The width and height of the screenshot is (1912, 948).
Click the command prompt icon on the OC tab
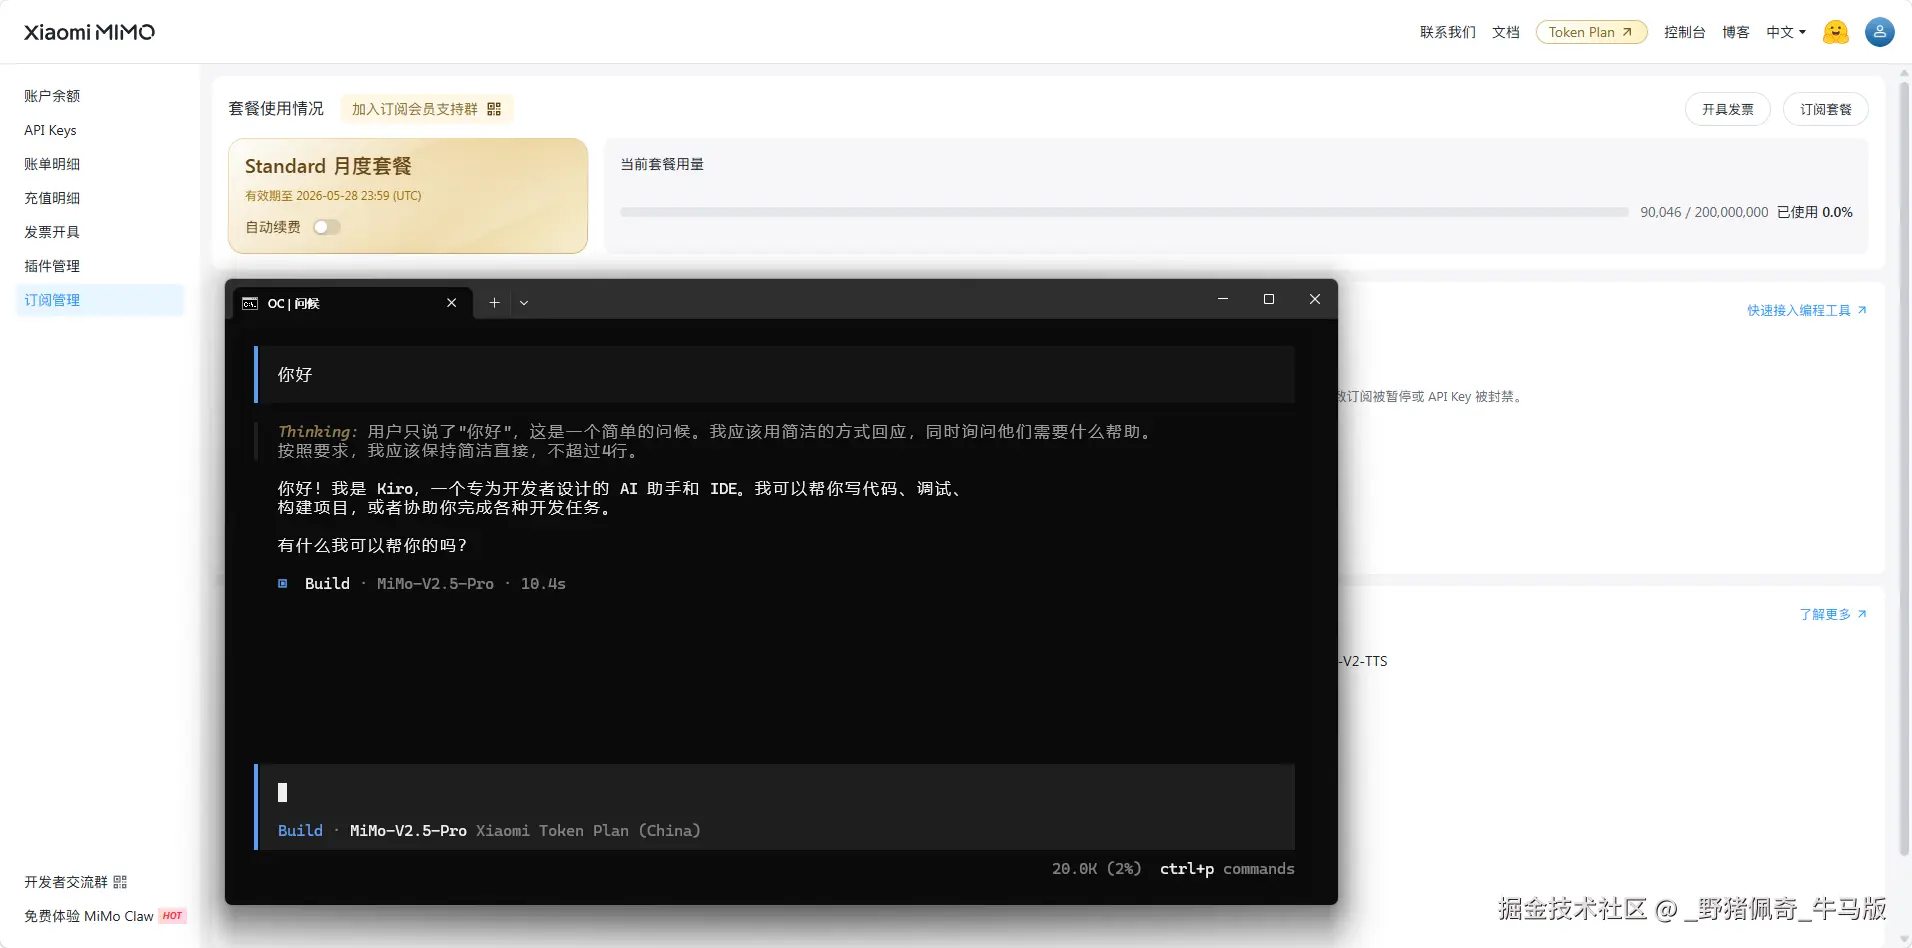click(x=248, y=303)
